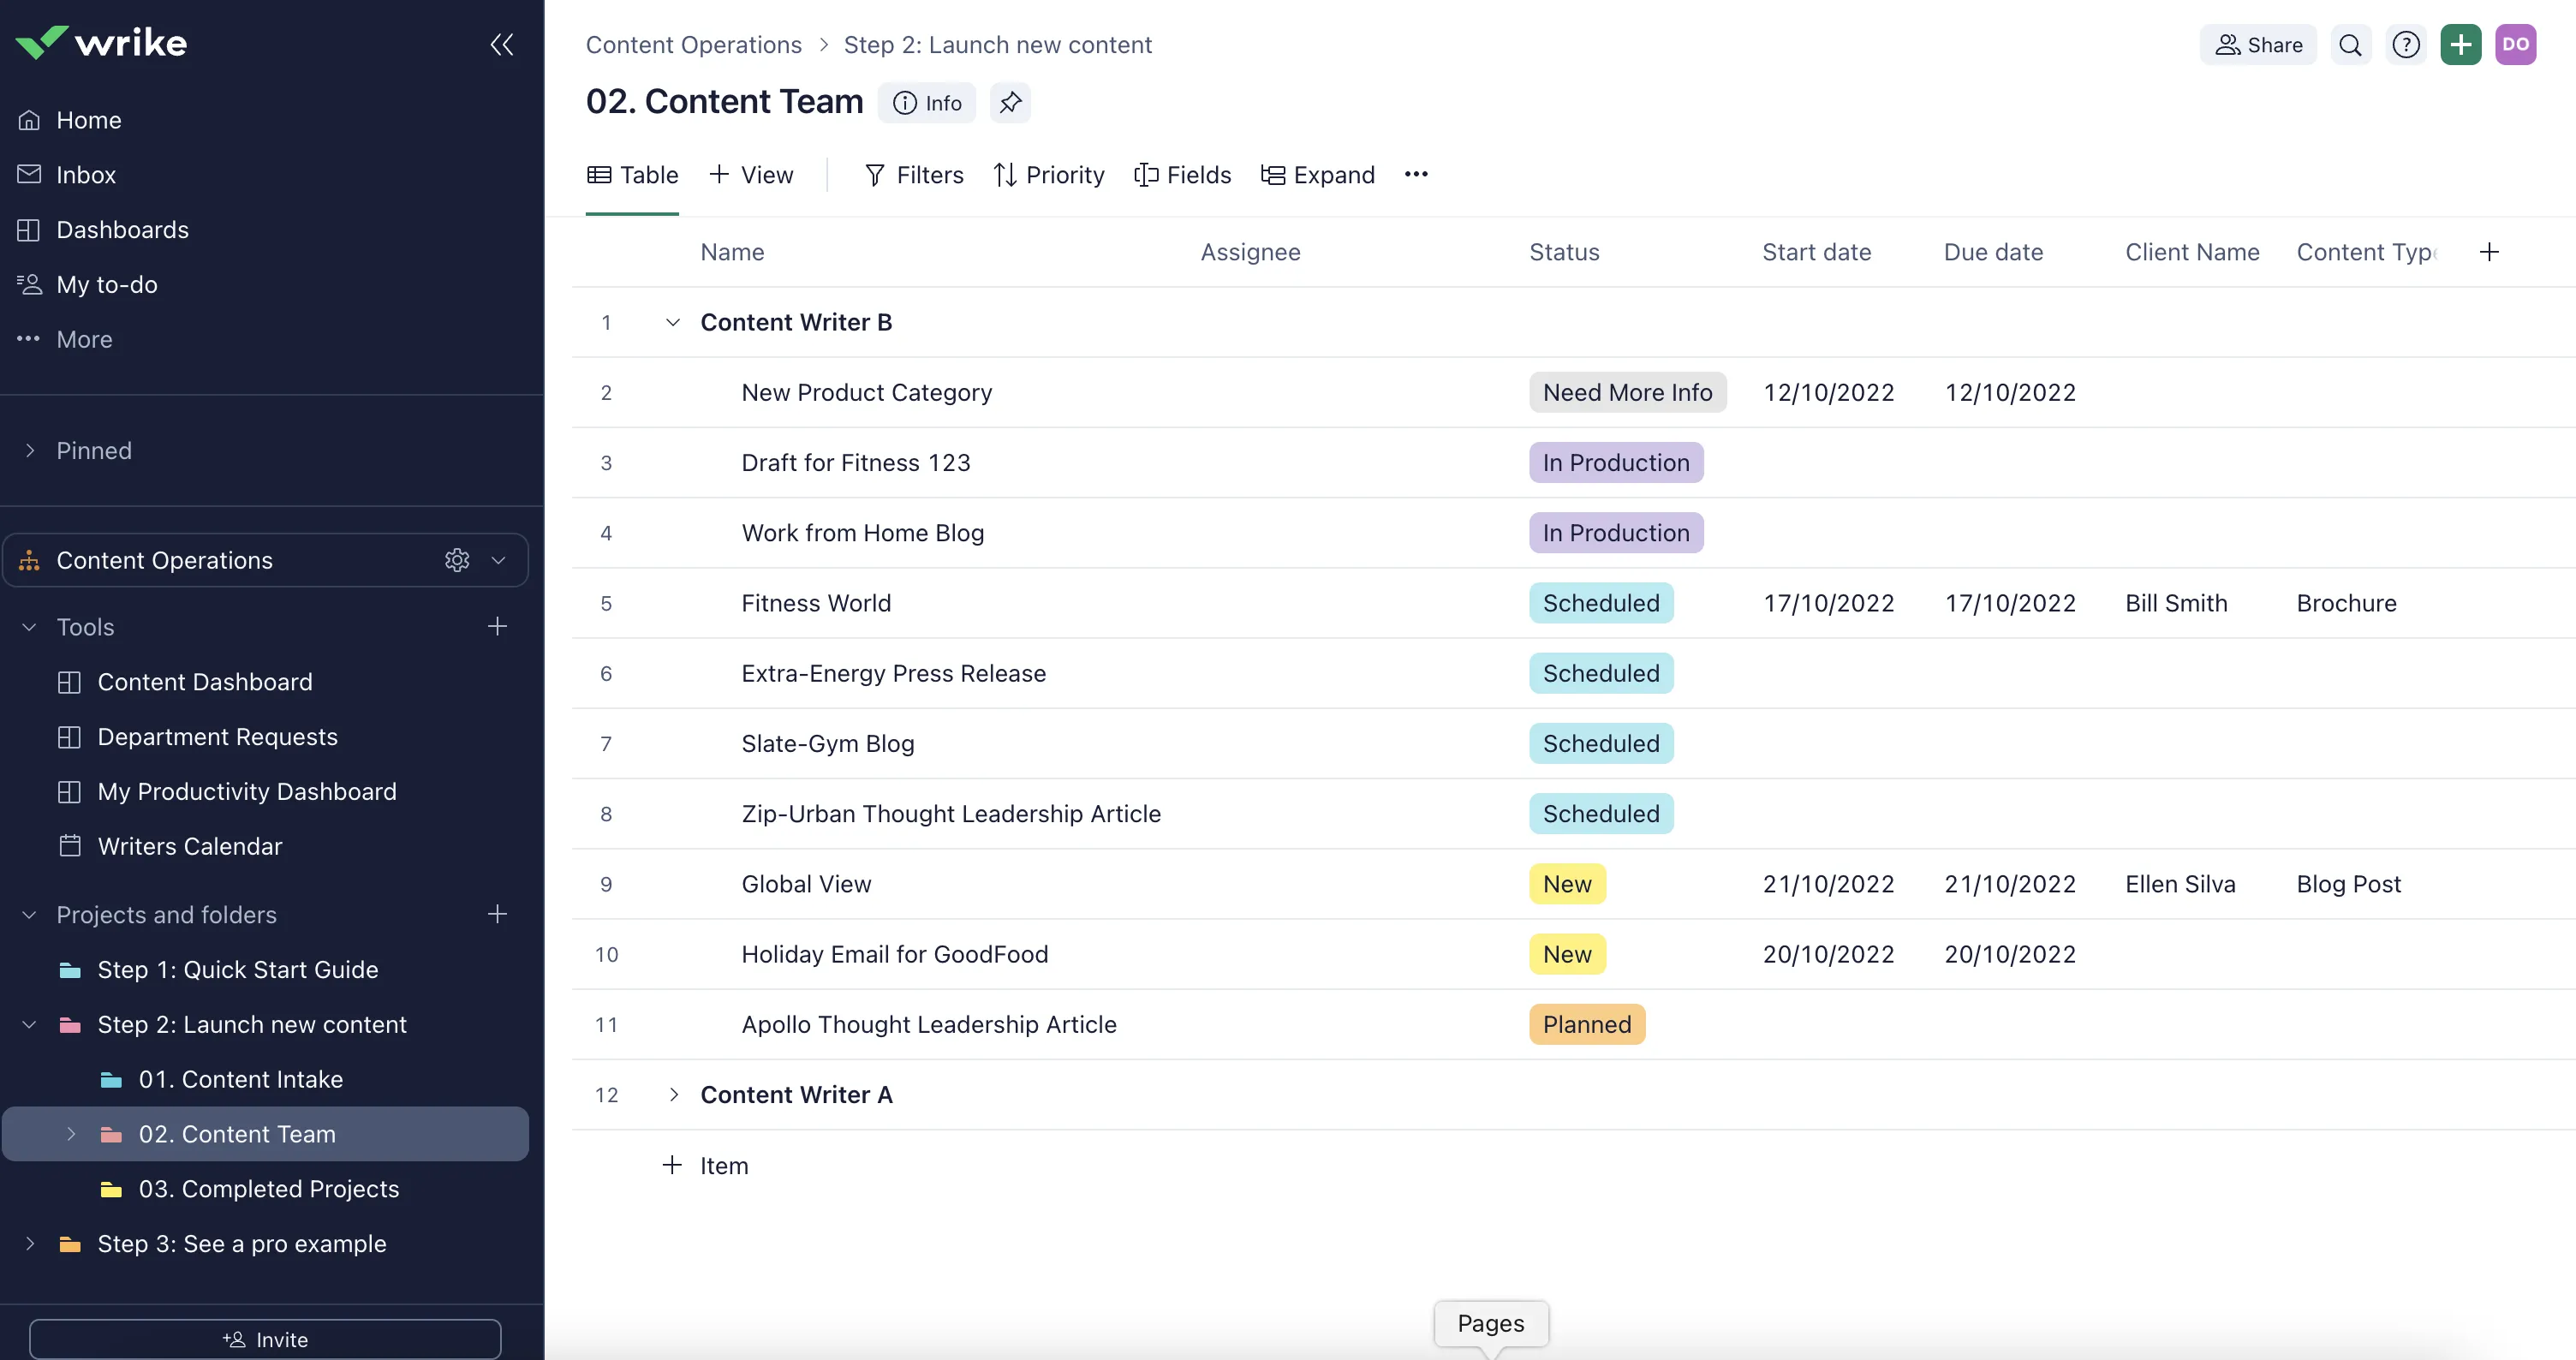Collapse Step 2: Launch new content folder

30,1025
